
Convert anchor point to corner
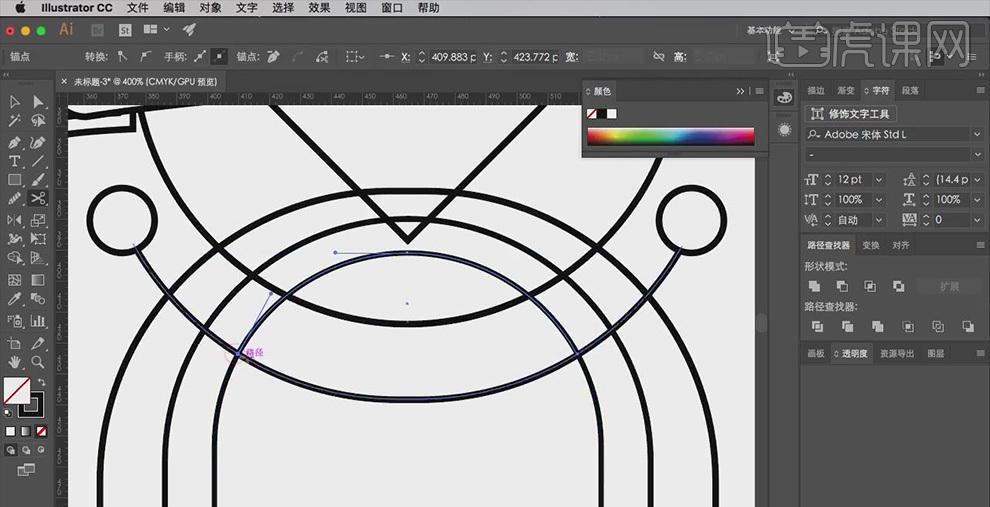122,57
